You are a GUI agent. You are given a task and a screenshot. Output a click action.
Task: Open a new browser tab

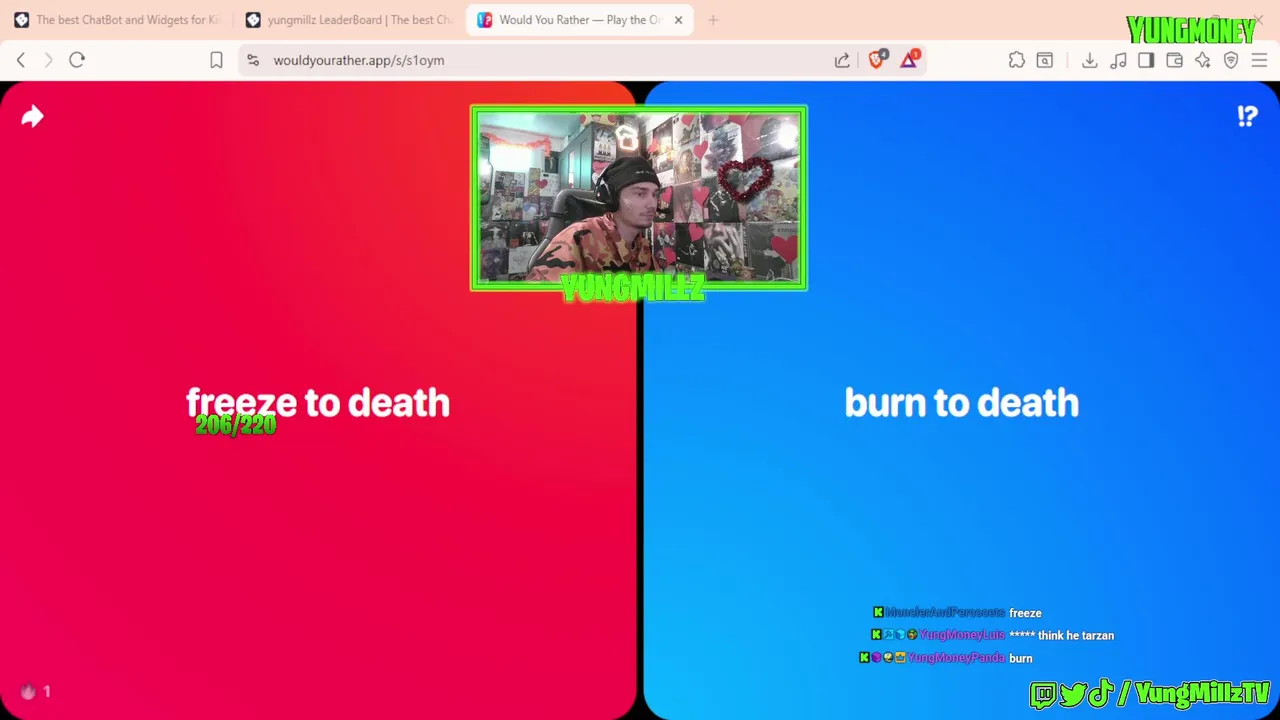point(713,20)
